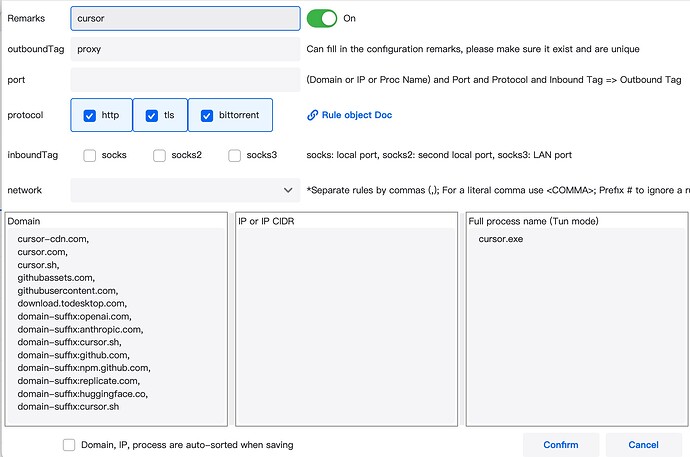
Task: Enable the socks3 inboundTag checkbox
Action: (235, 155)
